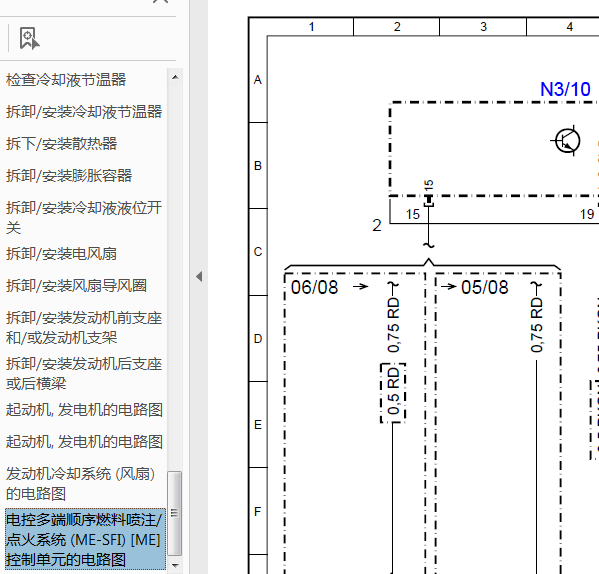Click grid row label F

pyautogui.click(x=258, y=511)
